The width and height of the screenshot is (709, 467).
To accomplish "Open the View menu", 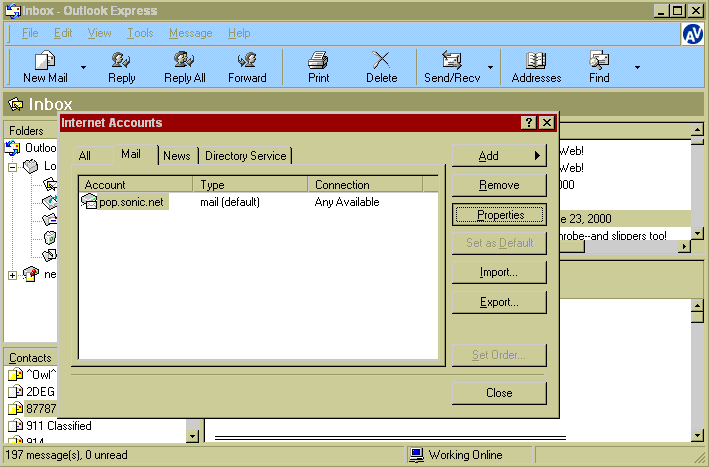I will [x=99, y=33].
